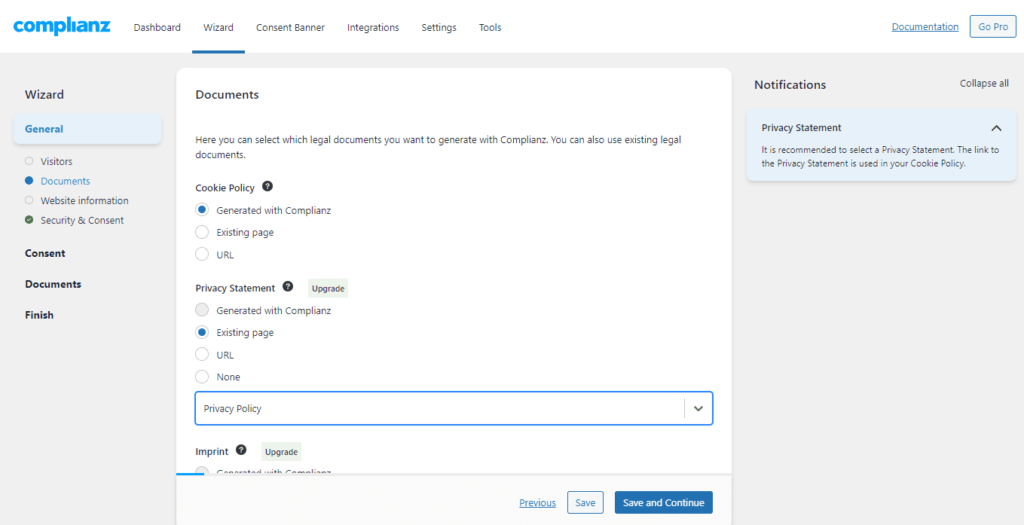Click help icon next to Privacy Statement
The width and height of the screenshot is (1024, 525).
288,287
